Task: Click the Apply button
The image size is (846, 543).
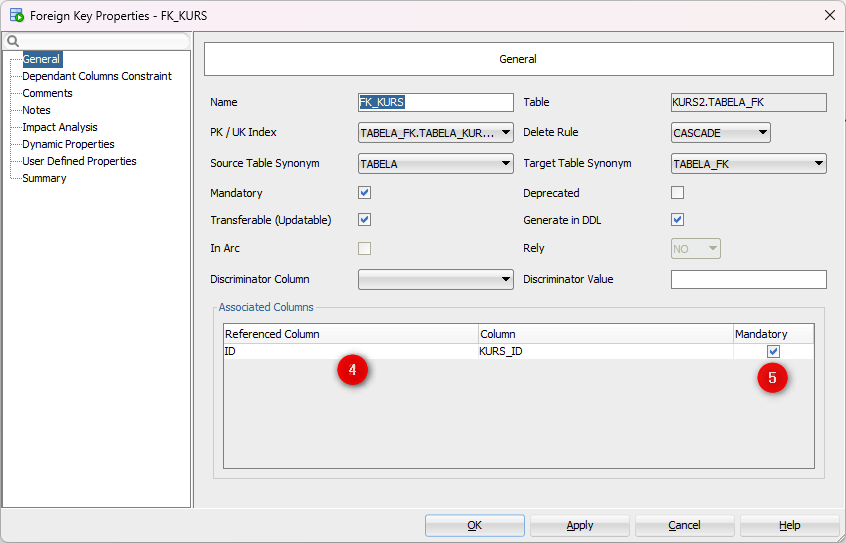Action: pos(580,525)
